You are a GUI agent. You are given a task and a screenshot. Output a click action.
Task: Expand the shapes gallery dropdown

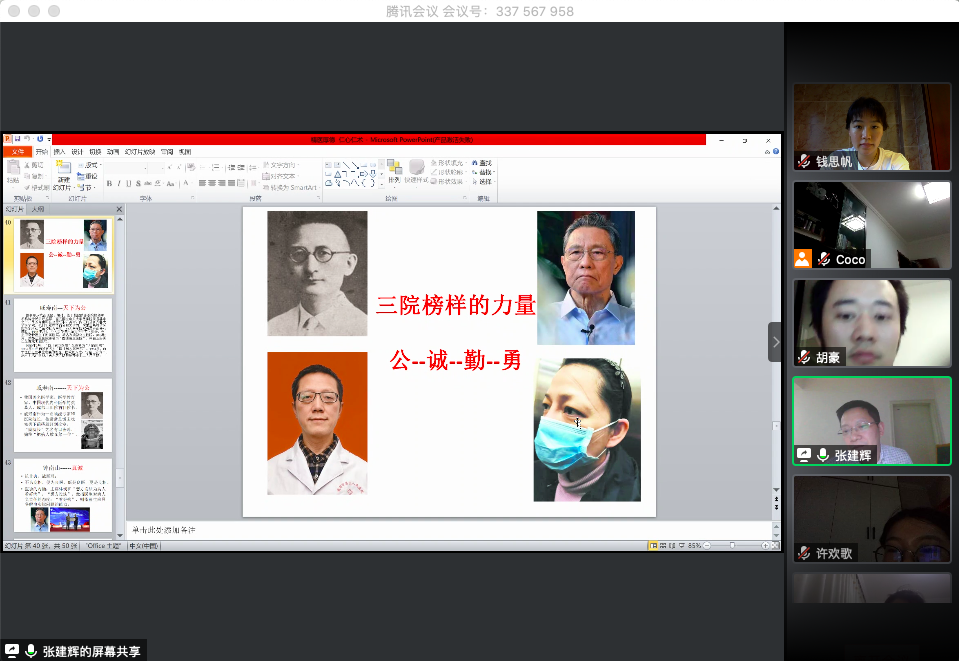pos(383,185)
